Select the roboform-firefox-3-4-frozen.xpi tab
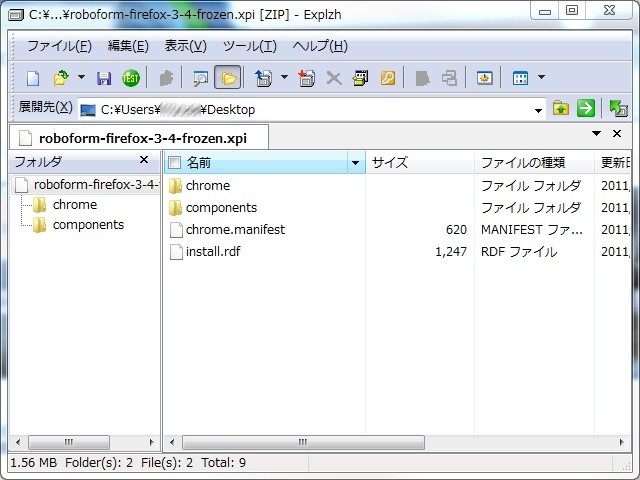This screenshot has height=480, width=640. point(139,138)
